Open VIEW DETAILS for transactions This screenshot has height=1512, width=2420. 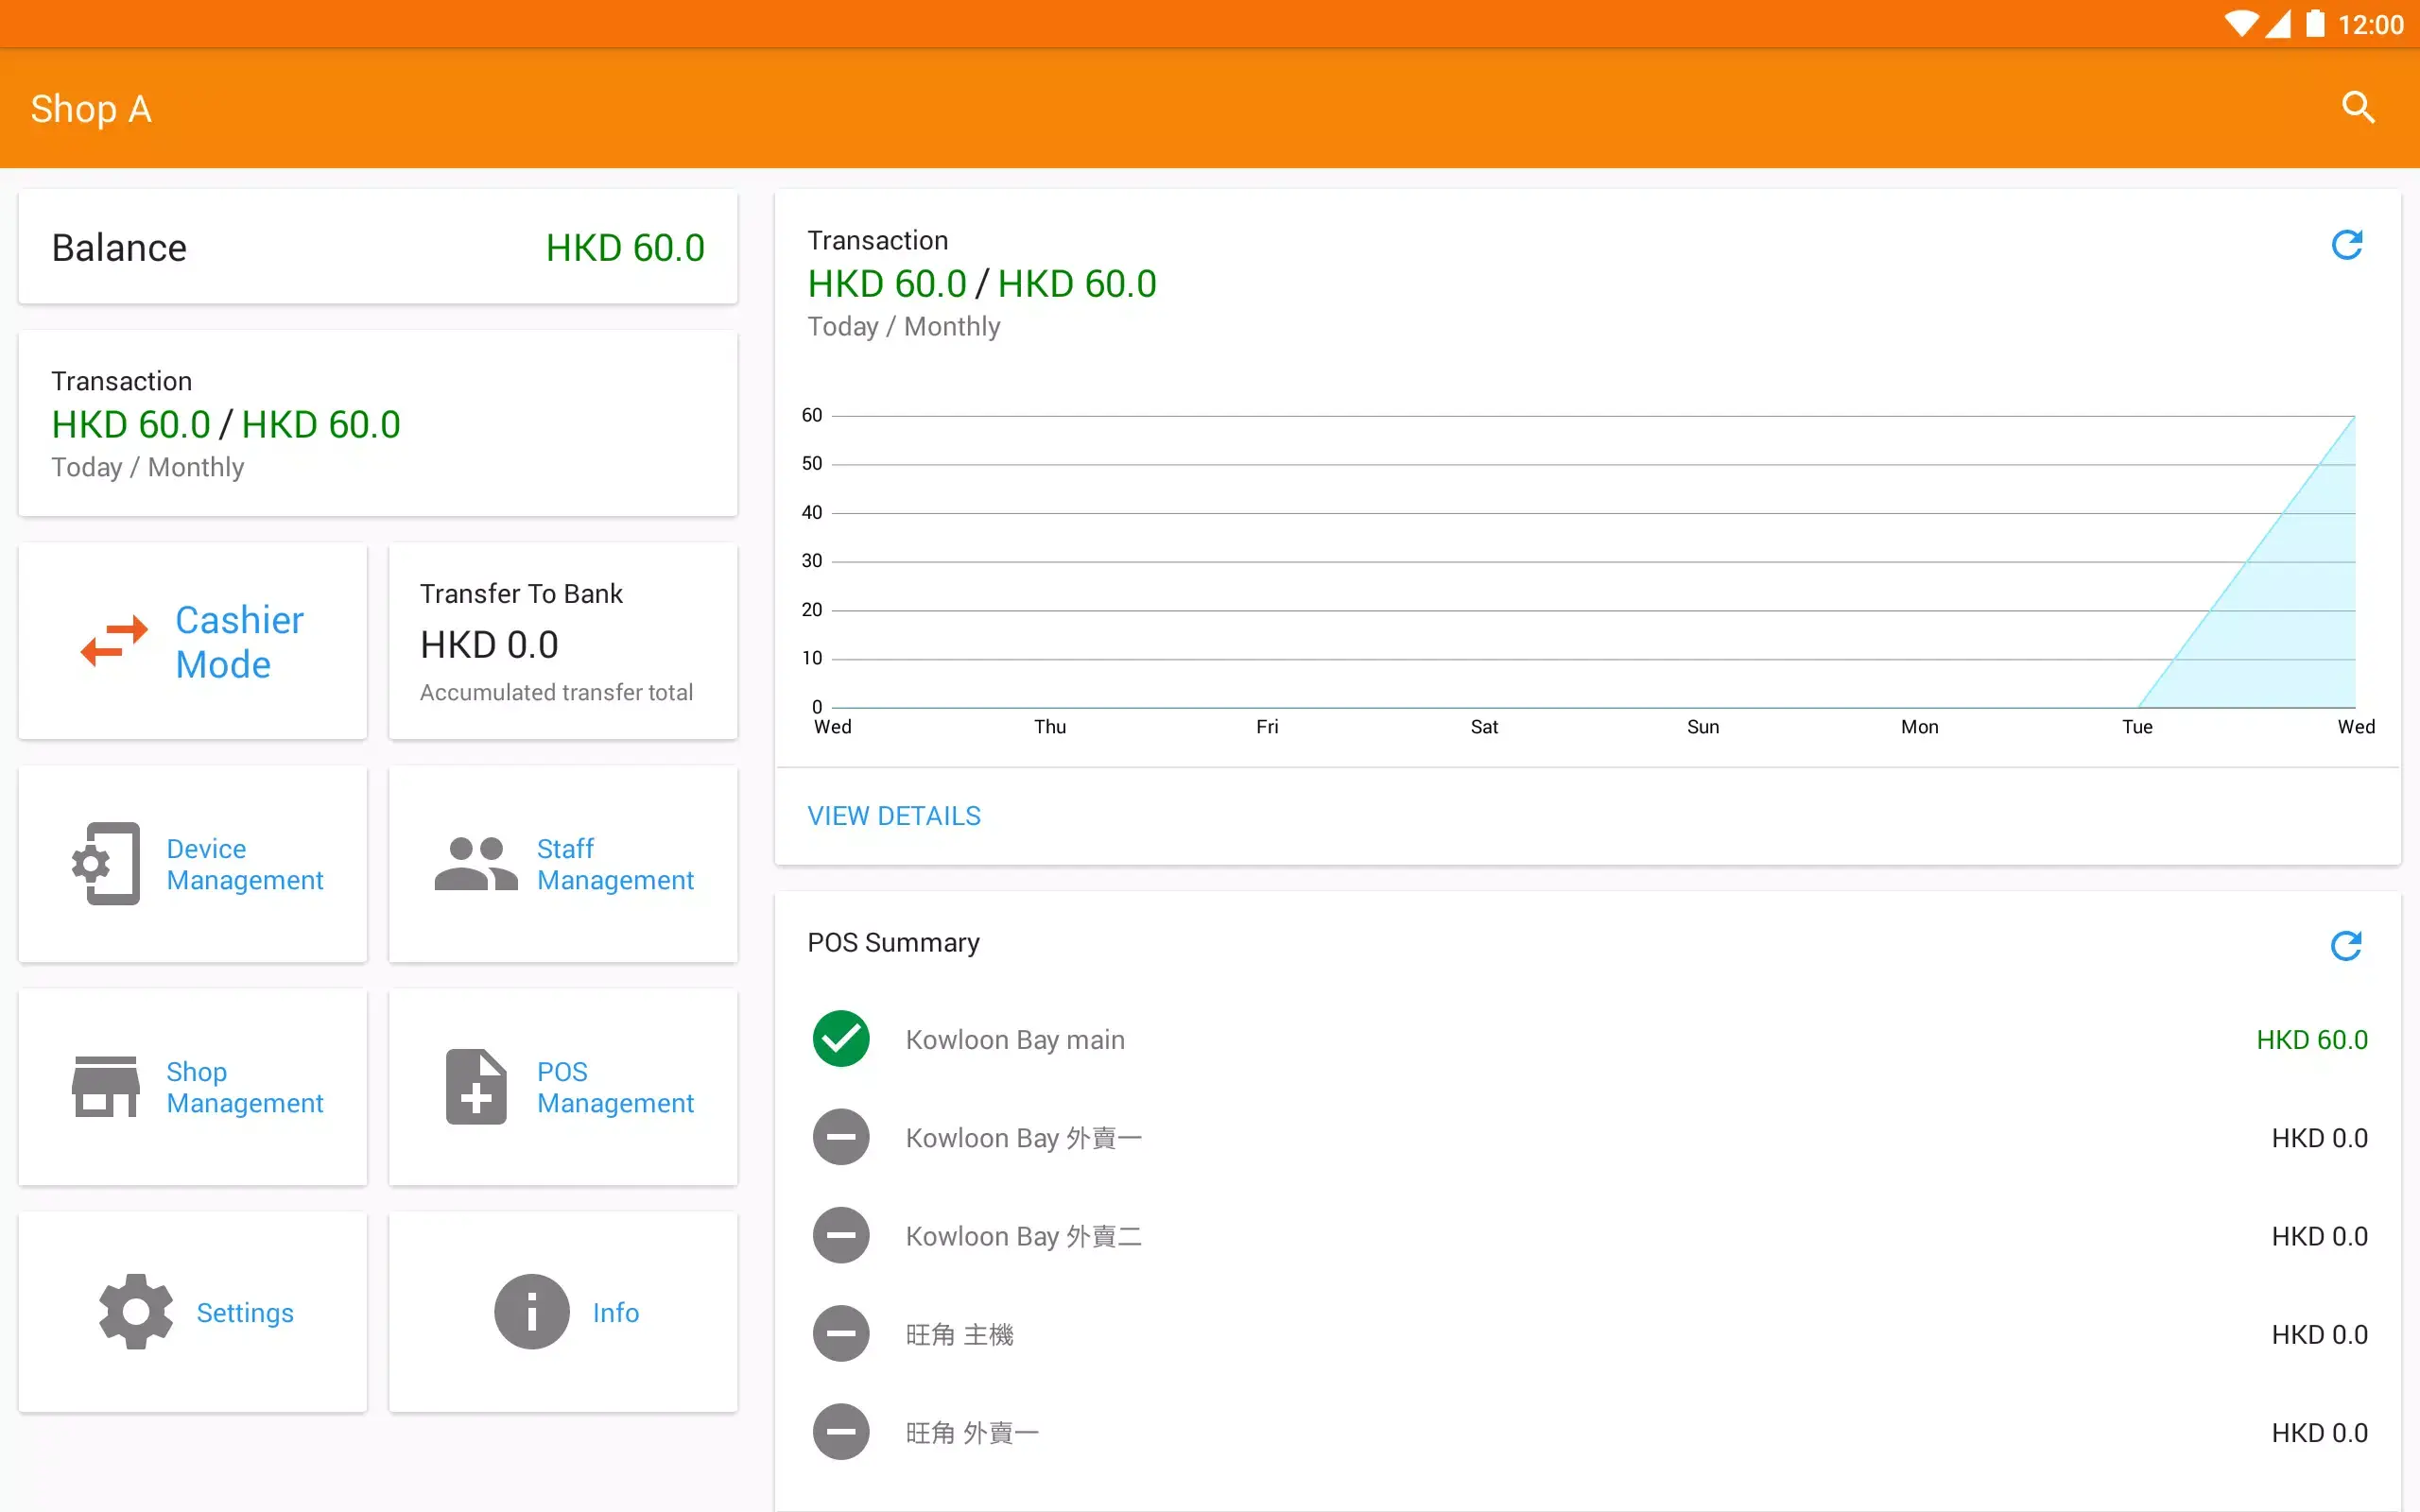pyautogui.click(x=893, y=815)
